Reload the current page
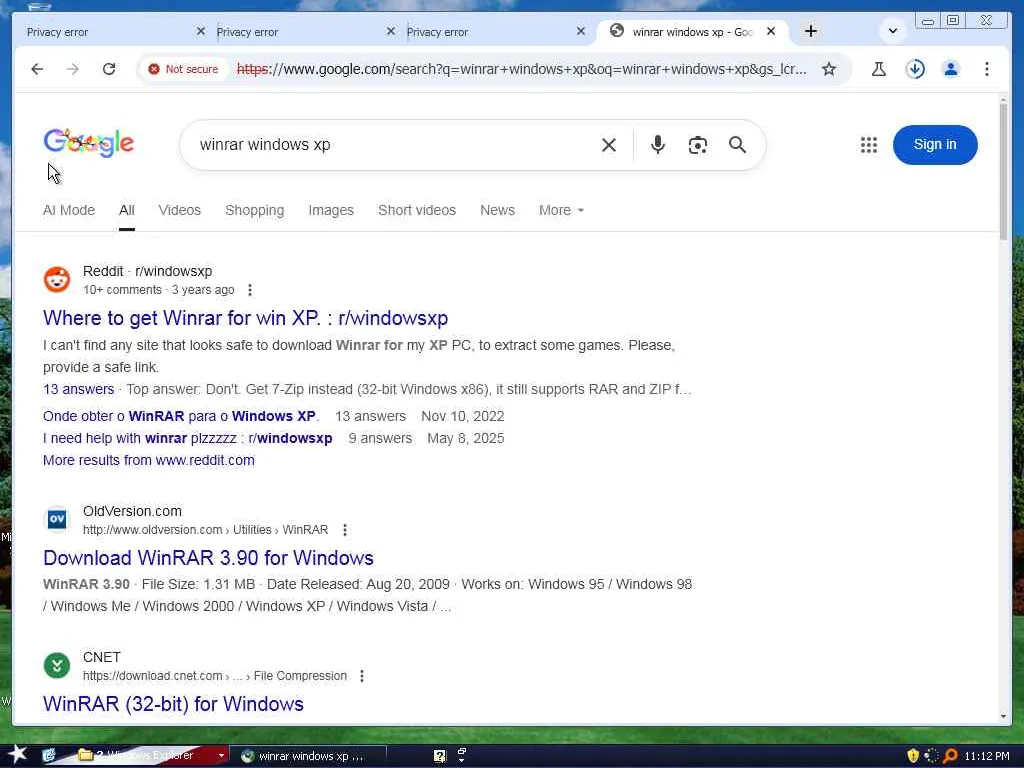Image resolution: width=1024 pixels, height=768 pixels. (x=108, y=69)
